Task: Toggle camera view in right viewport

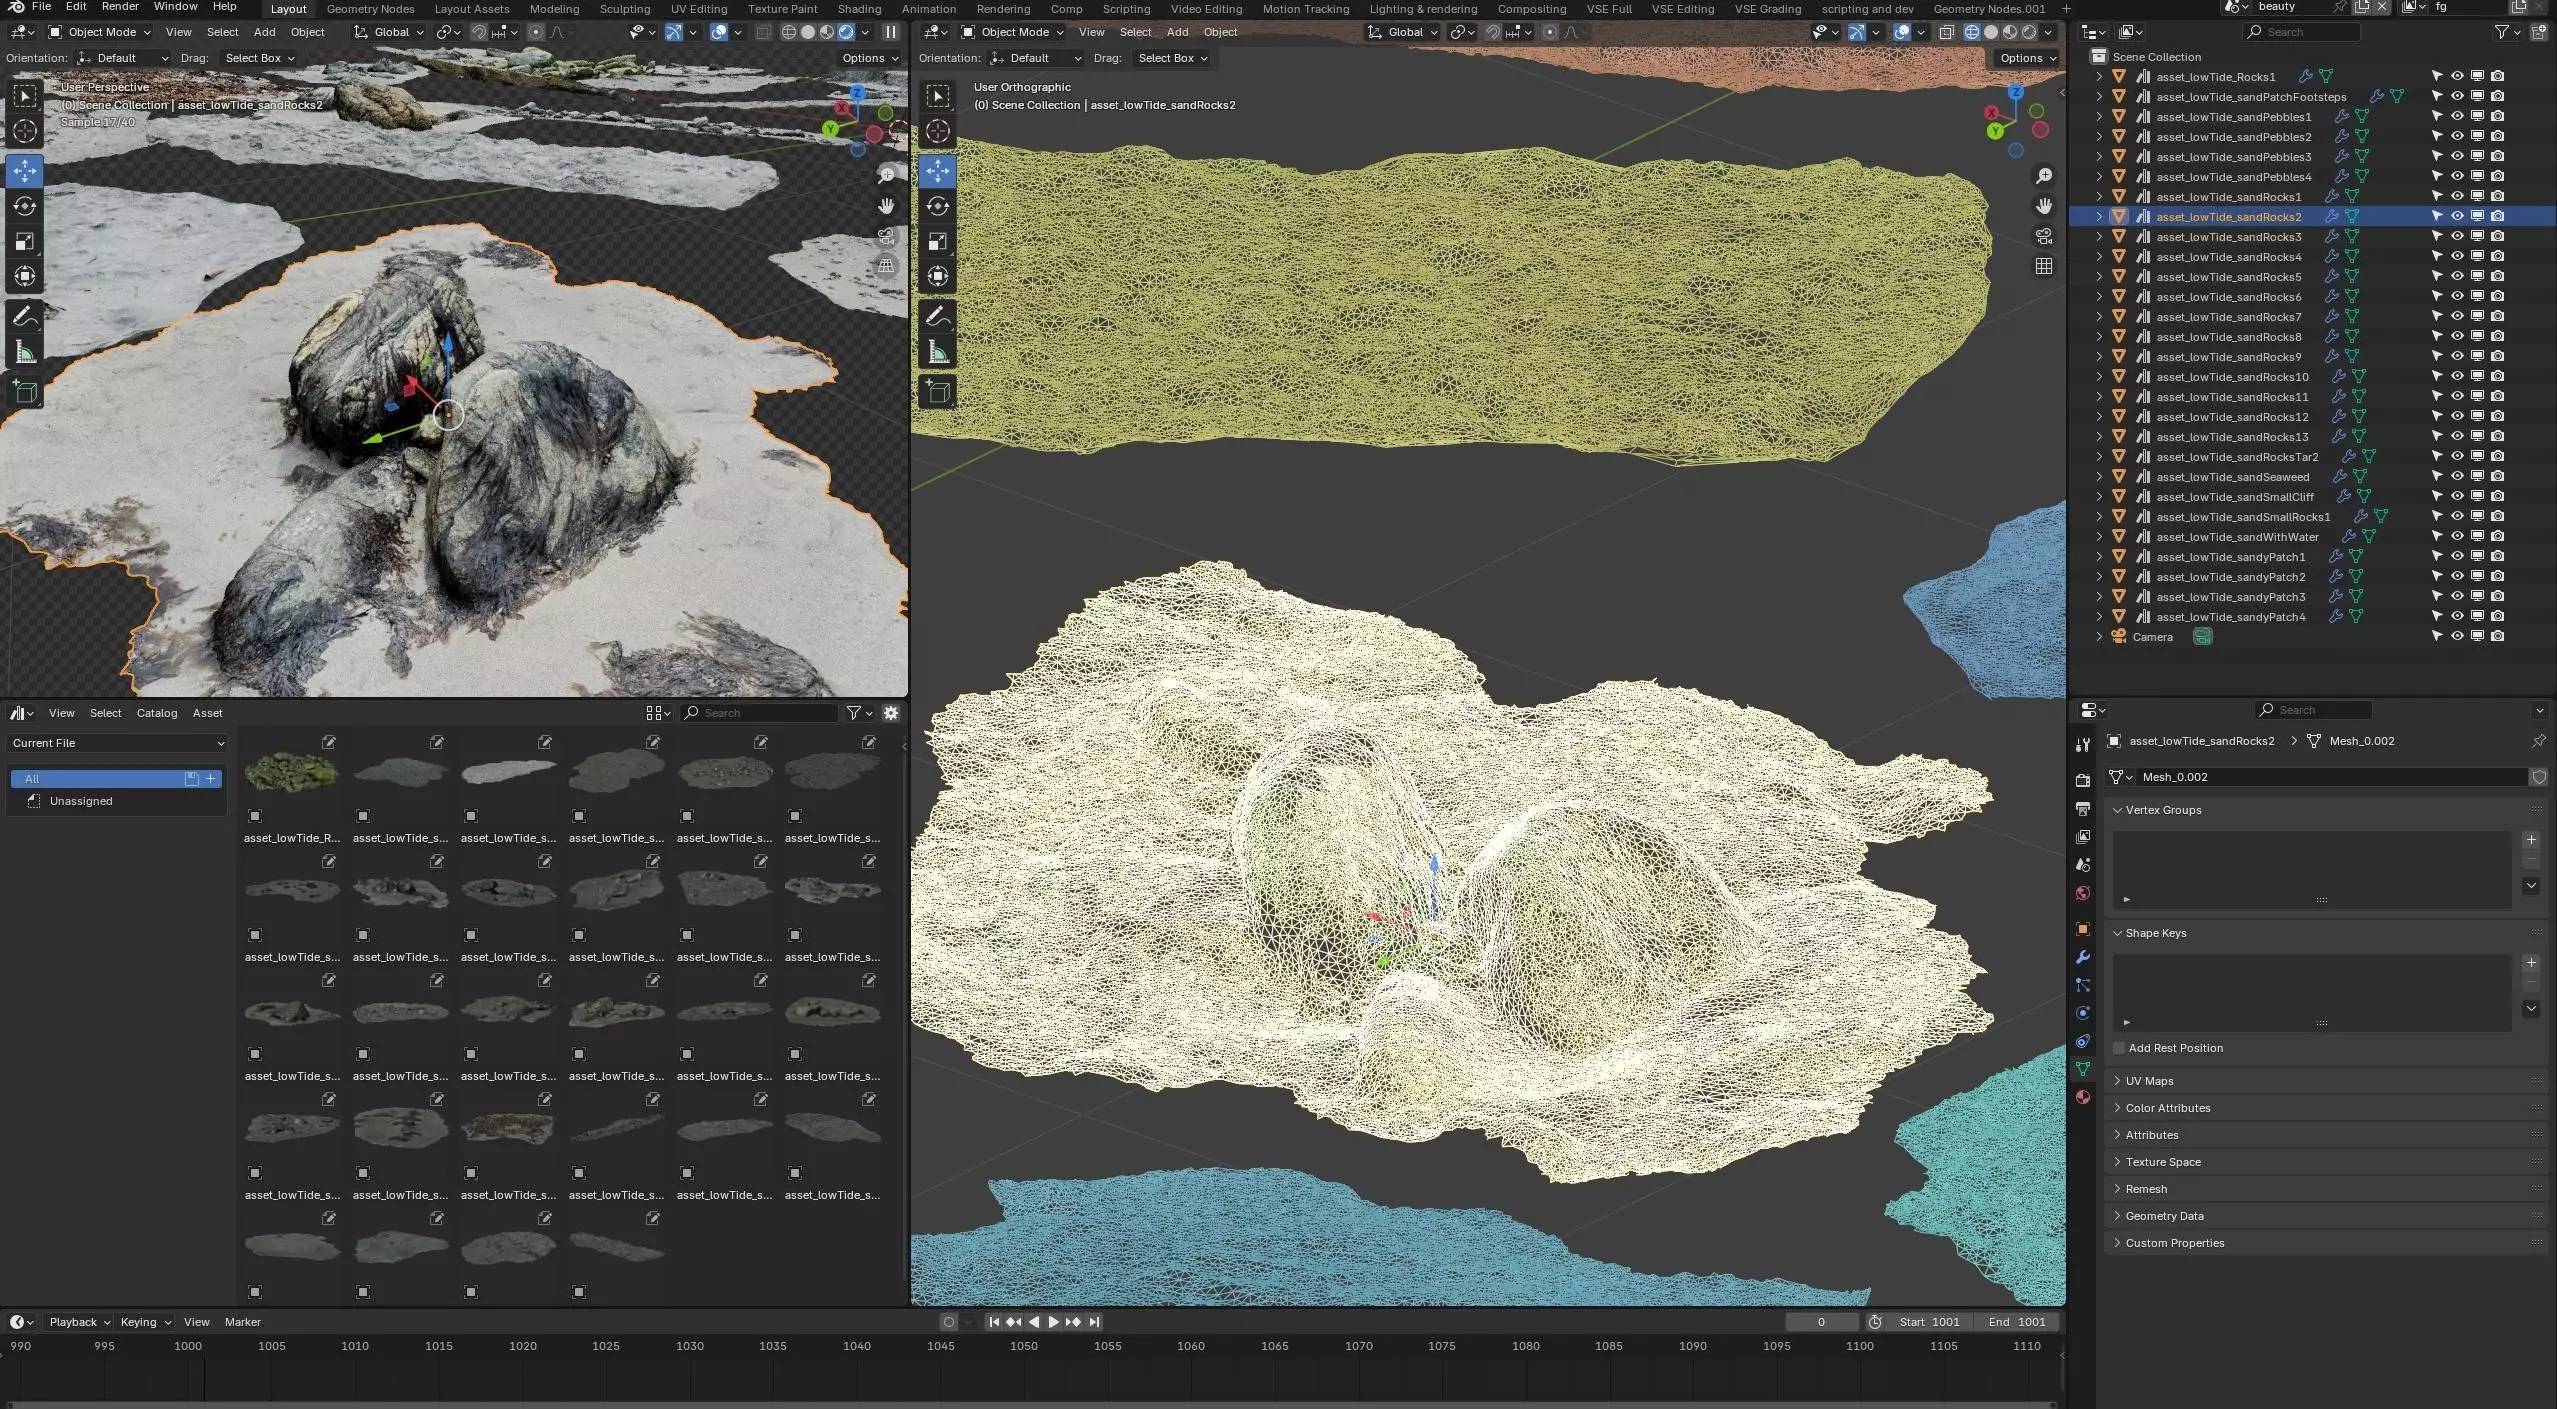Action: (x=2043, y=237)
